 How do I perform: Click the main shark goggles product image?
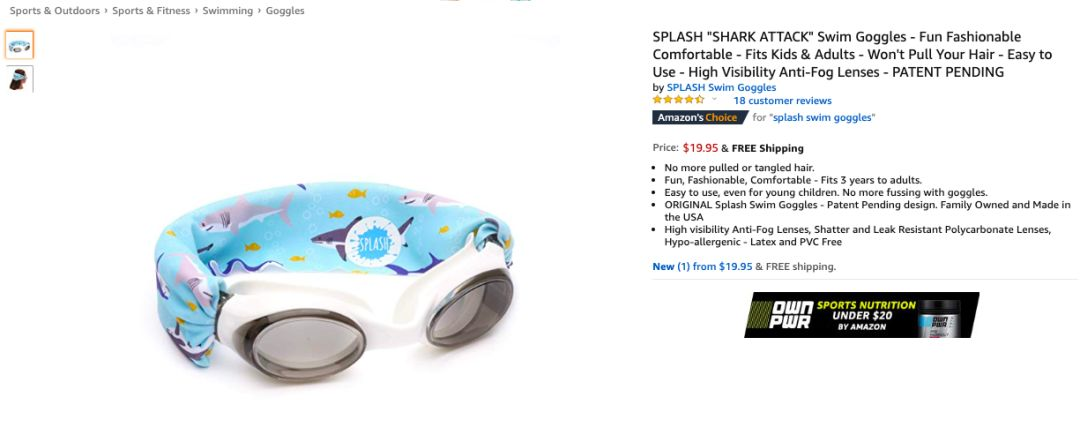click(333, 282)
